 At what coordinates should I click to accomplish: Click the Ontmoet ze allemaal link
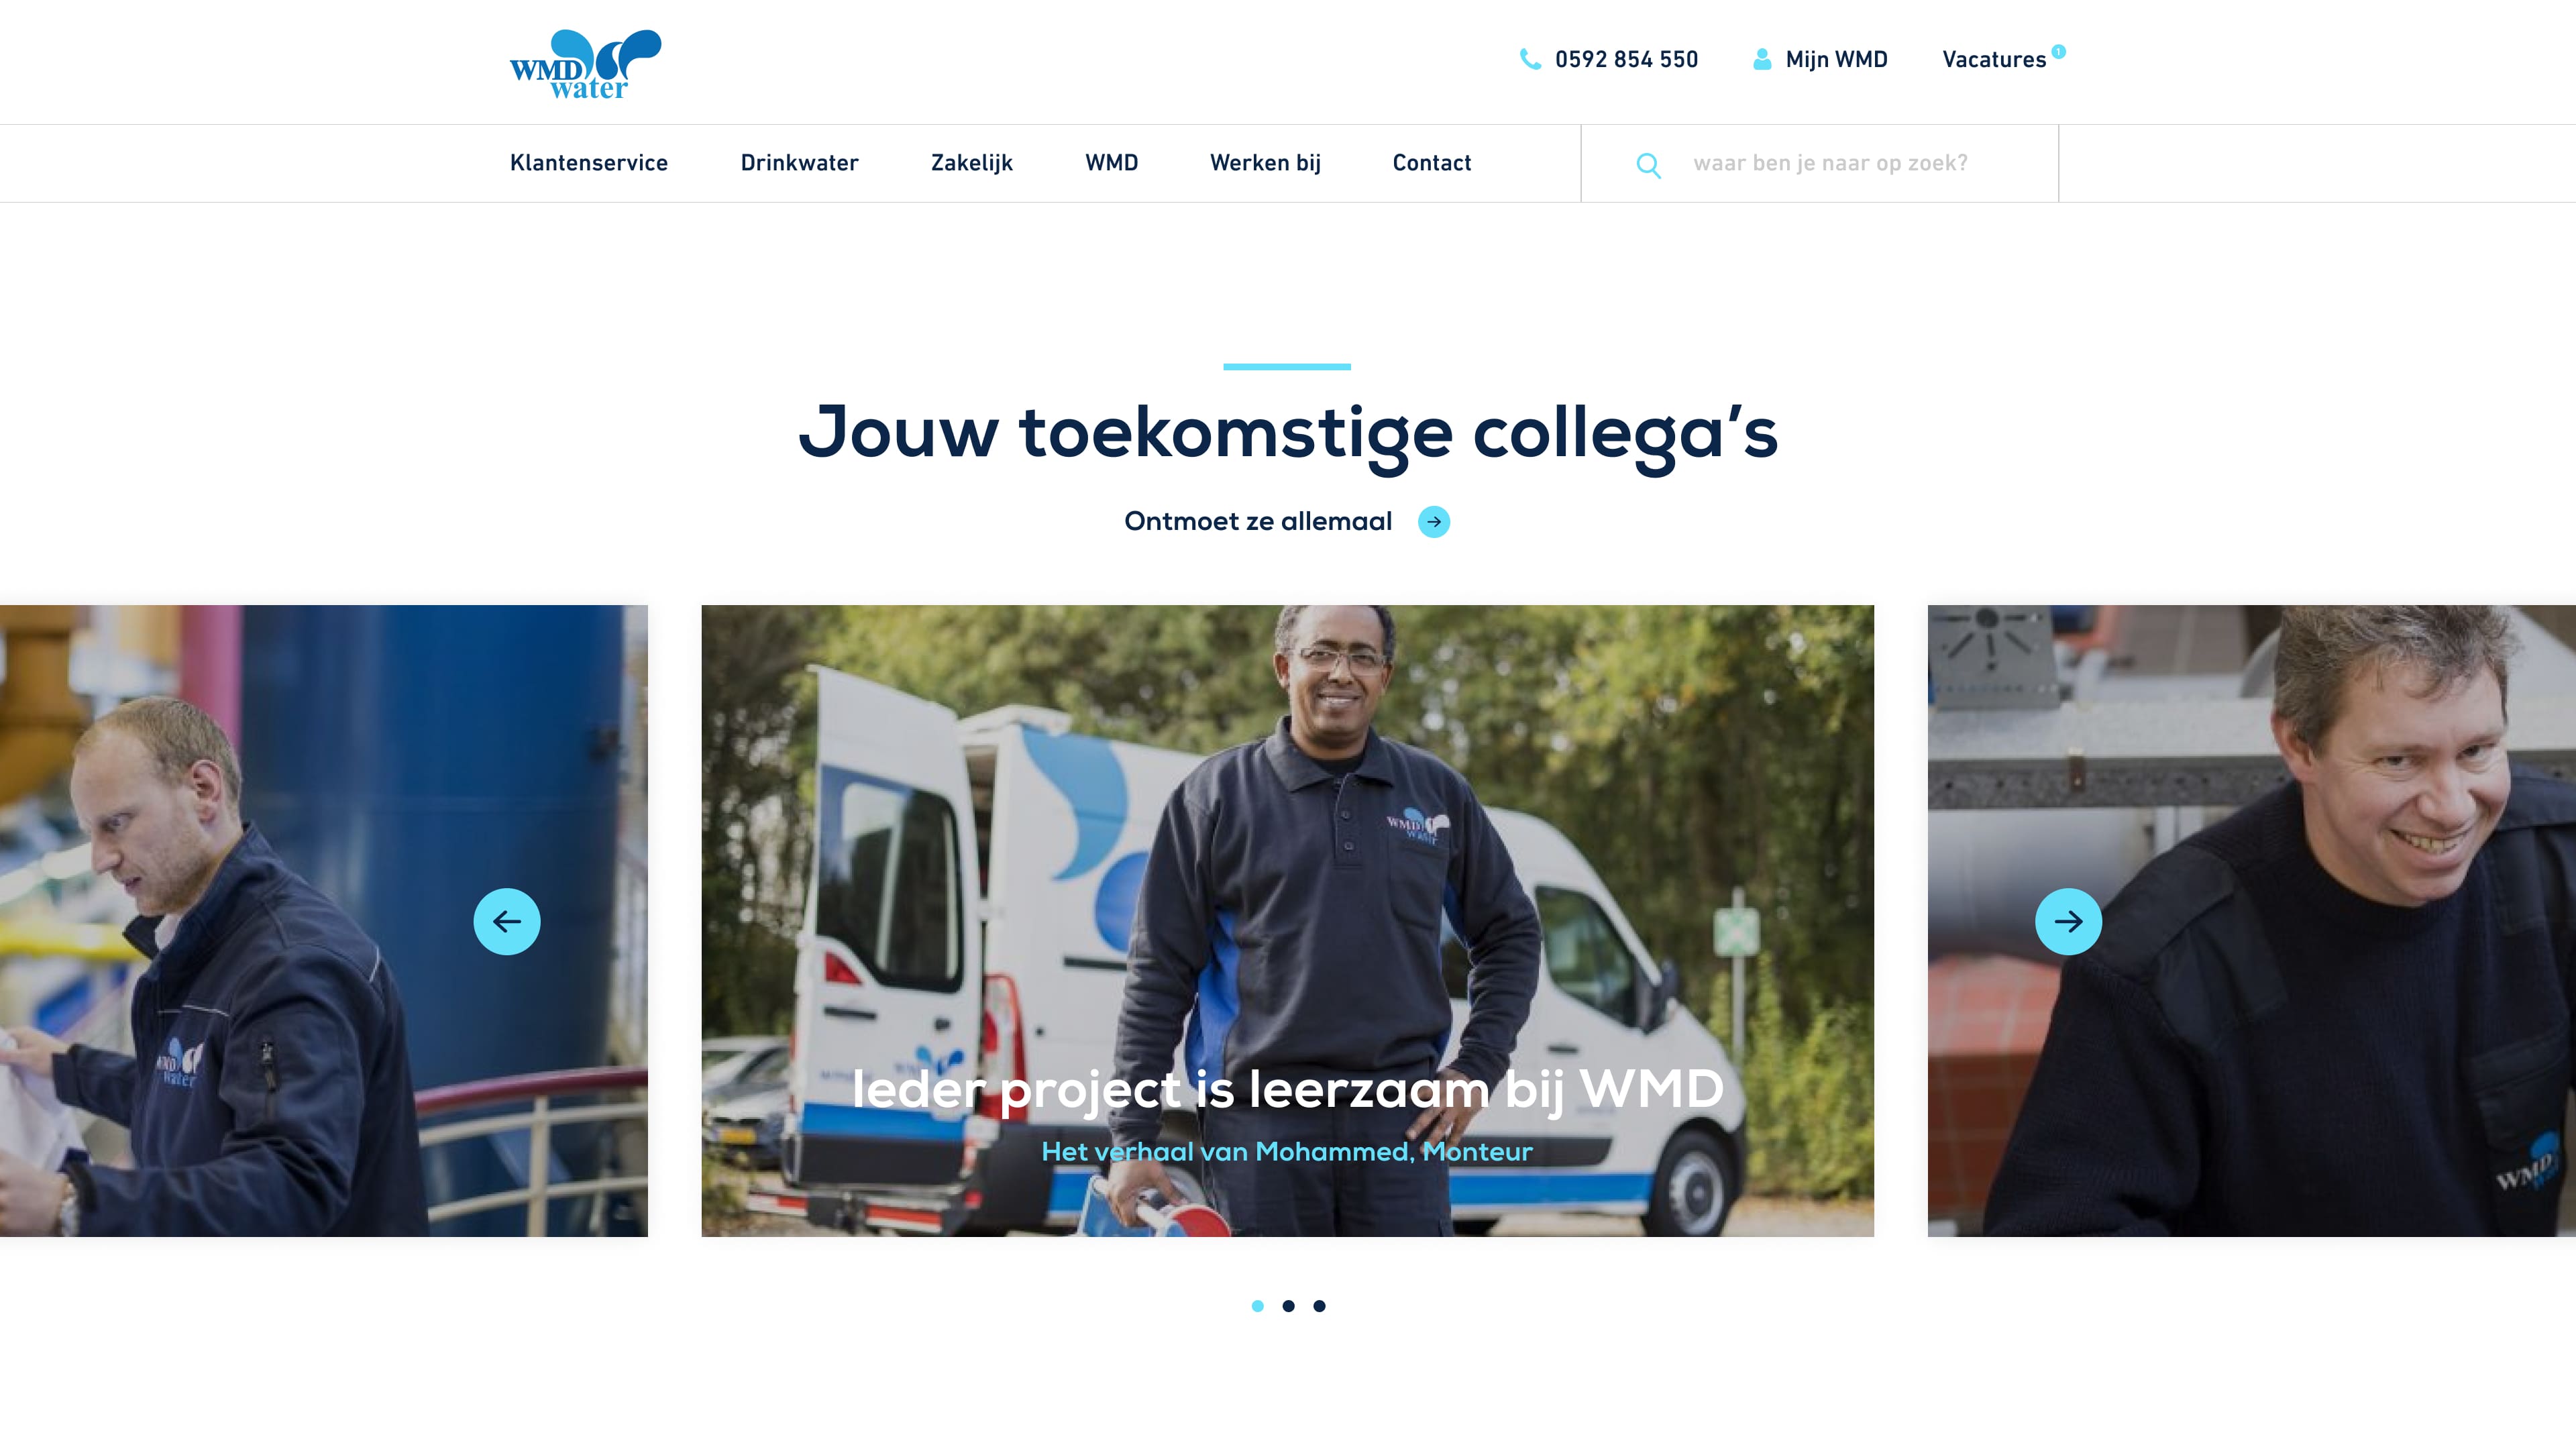point(1258,521)
